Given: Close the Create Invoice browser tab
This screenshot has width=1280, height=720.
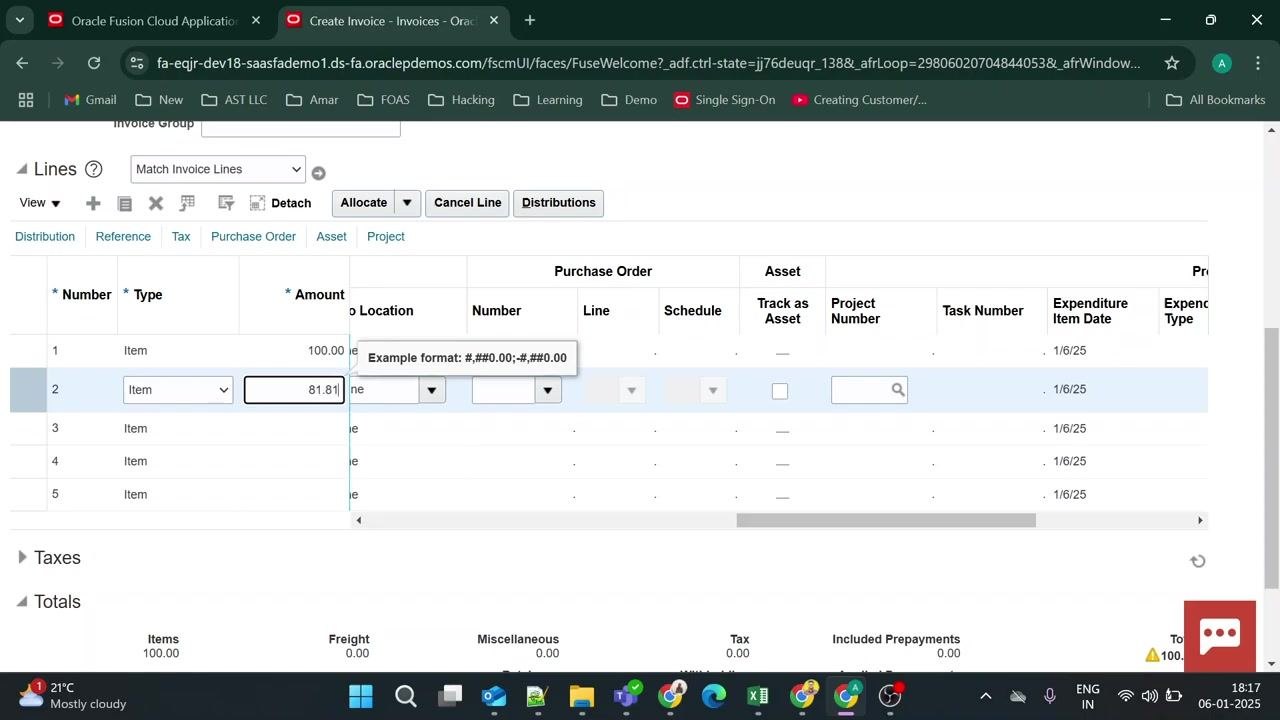Looking at the screenshot, I should [x=494, y=20].
